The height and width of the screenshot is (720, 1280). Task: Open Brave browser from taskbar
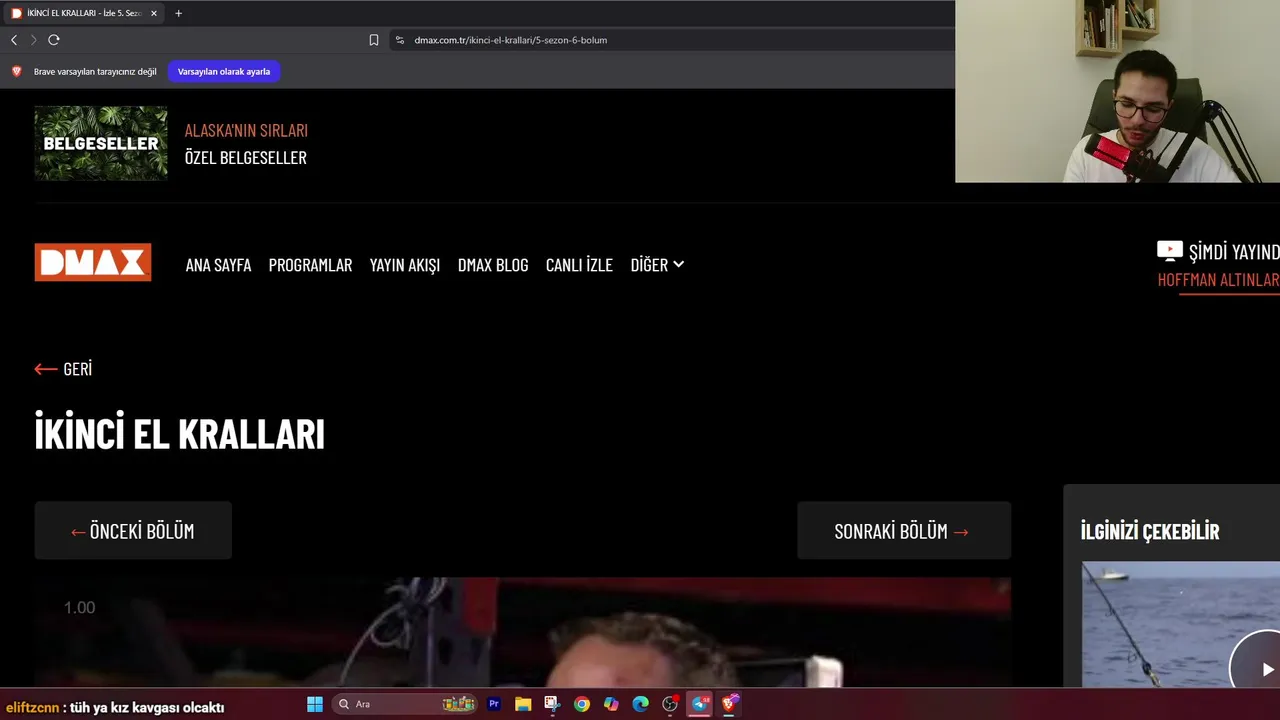point(730,704)
